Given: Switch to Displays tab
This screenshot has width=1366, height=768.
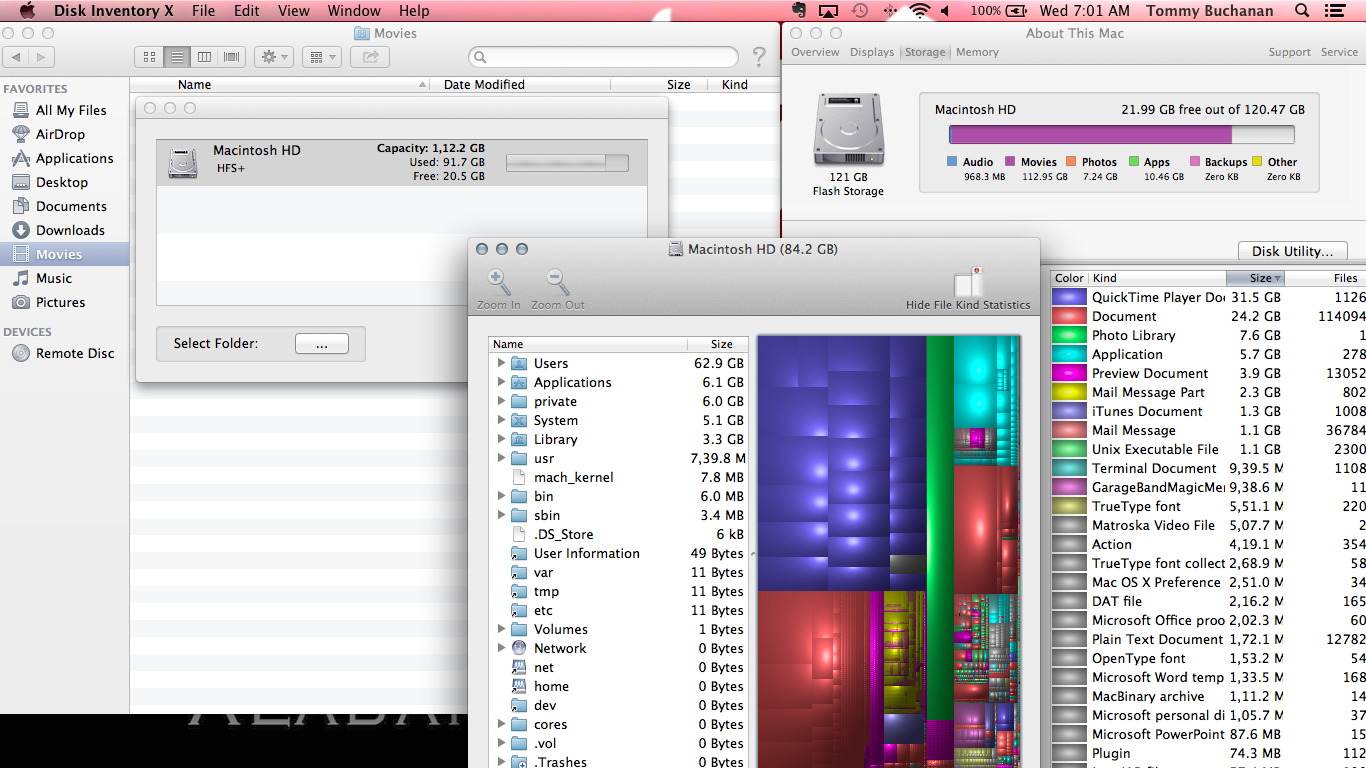Looking at the screenshot, I should coord(872,52).
